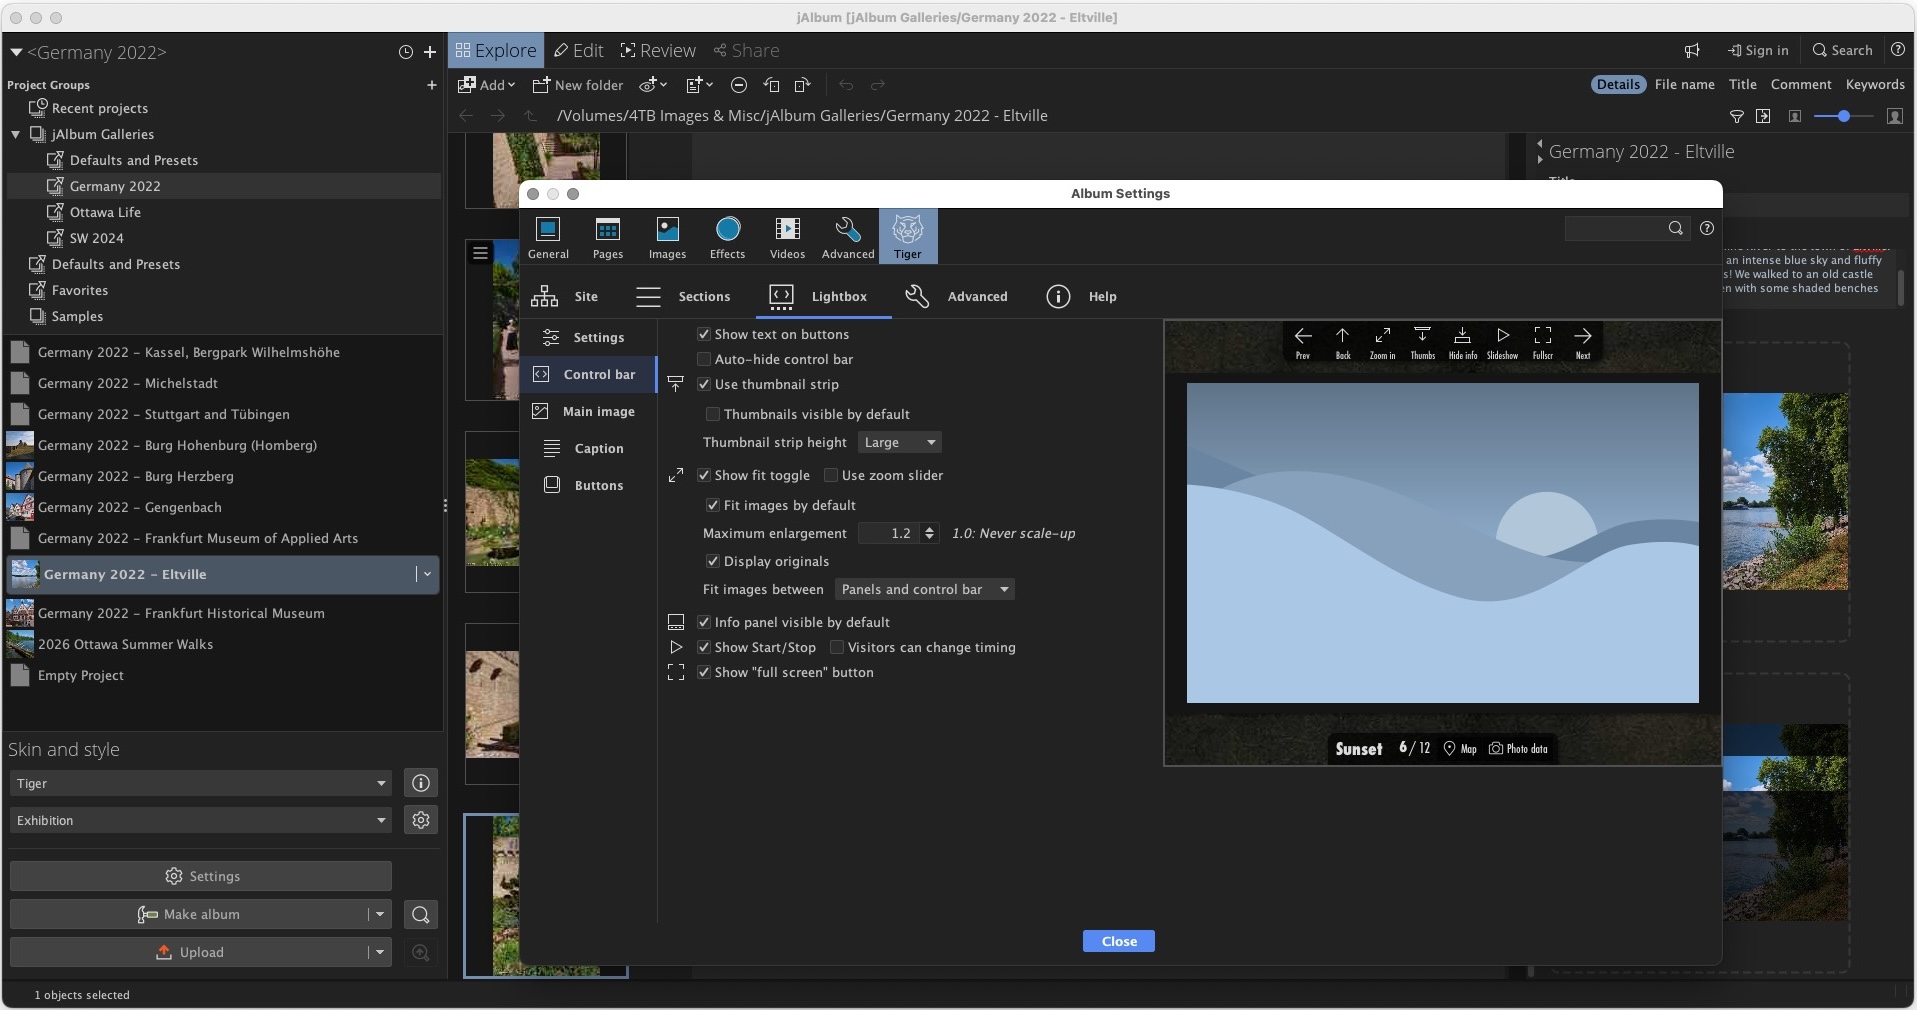
Task: Open the Effects settings category
Action: point(727,237)
